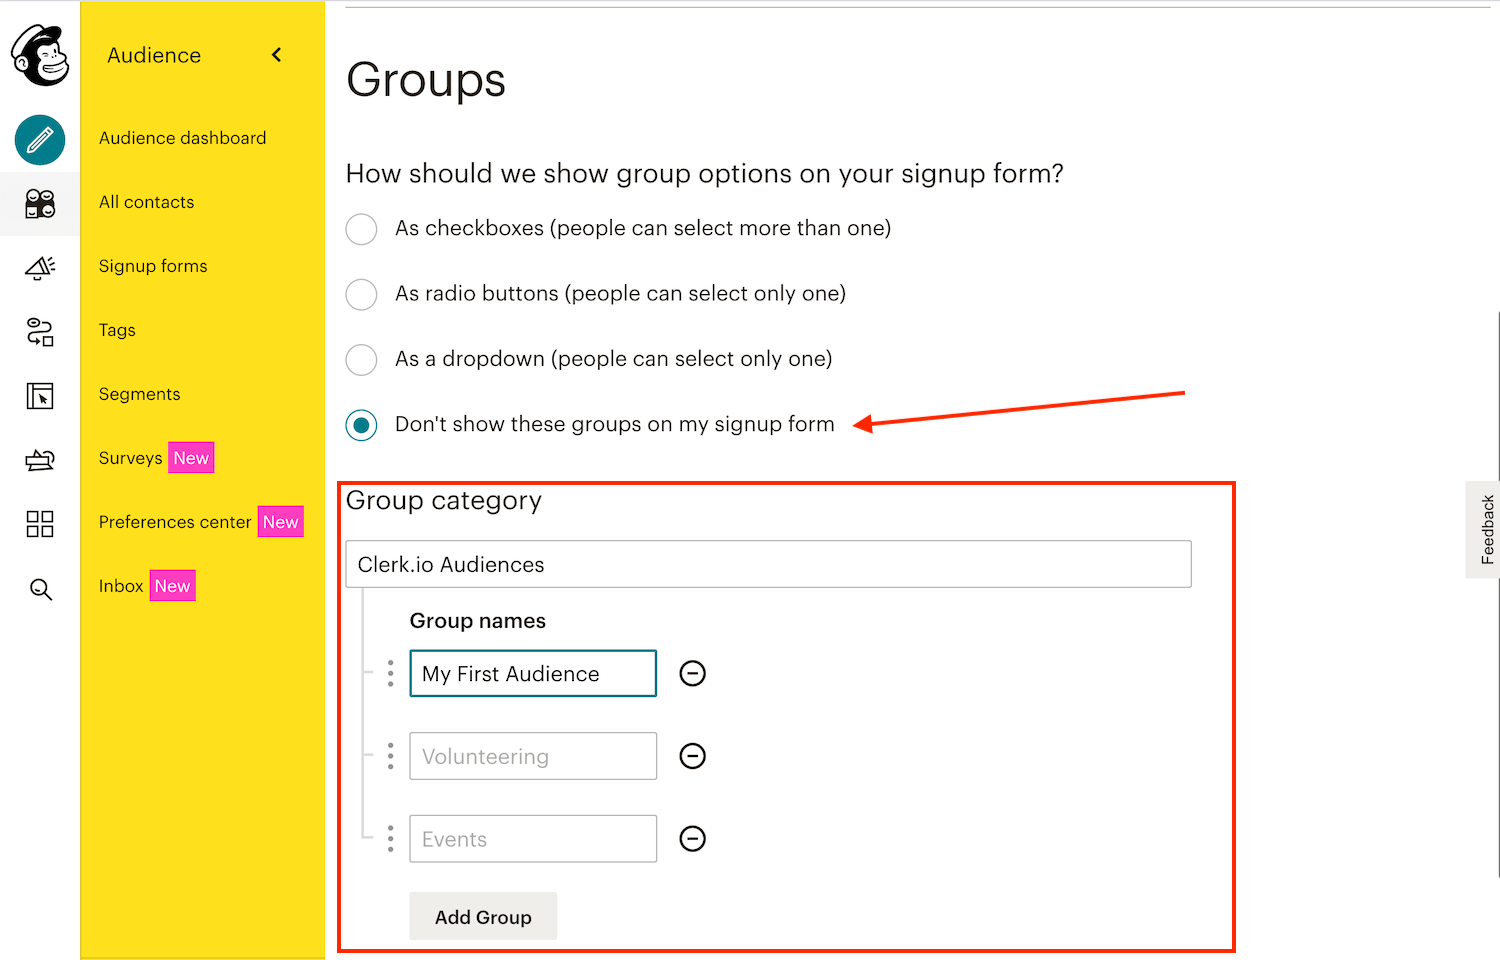Click the Search magnifier icon
The width and height of the screenshot is (1500, 960).
pyautogui.click(x=40, y=589)
